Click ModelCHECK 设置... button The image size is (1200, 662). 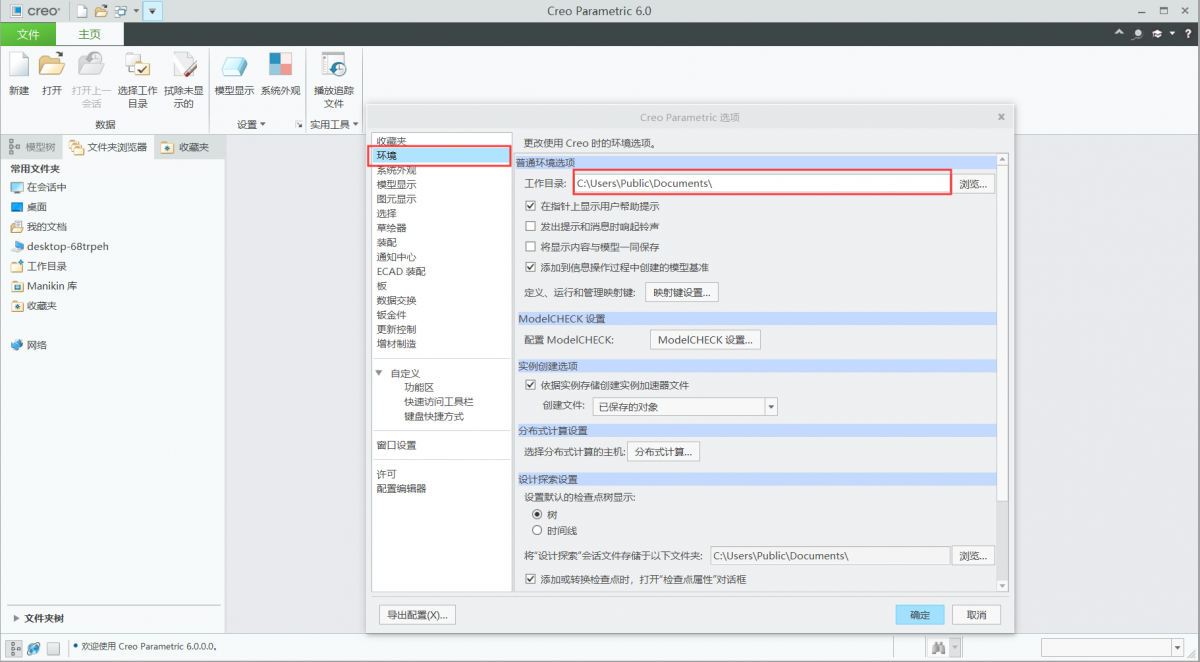click(x=705, y=340)
